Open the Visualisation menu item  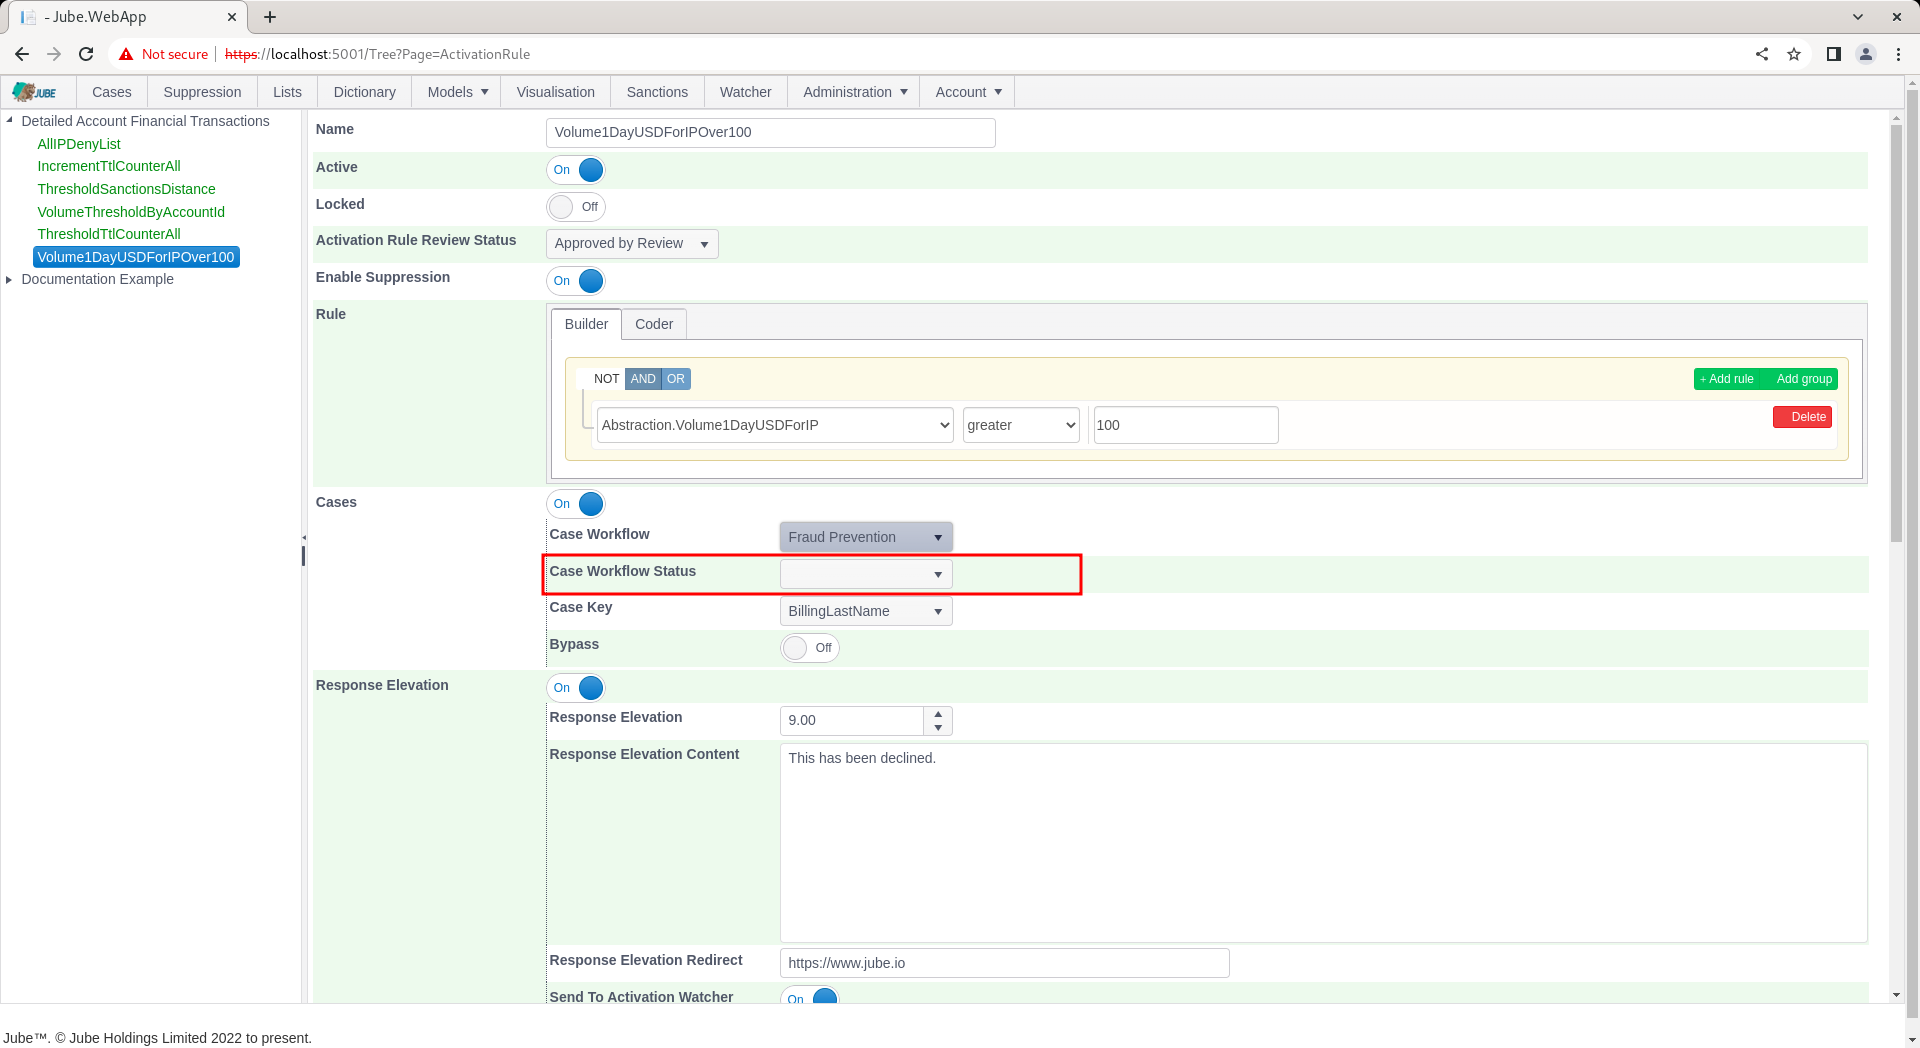coord(556,92)
